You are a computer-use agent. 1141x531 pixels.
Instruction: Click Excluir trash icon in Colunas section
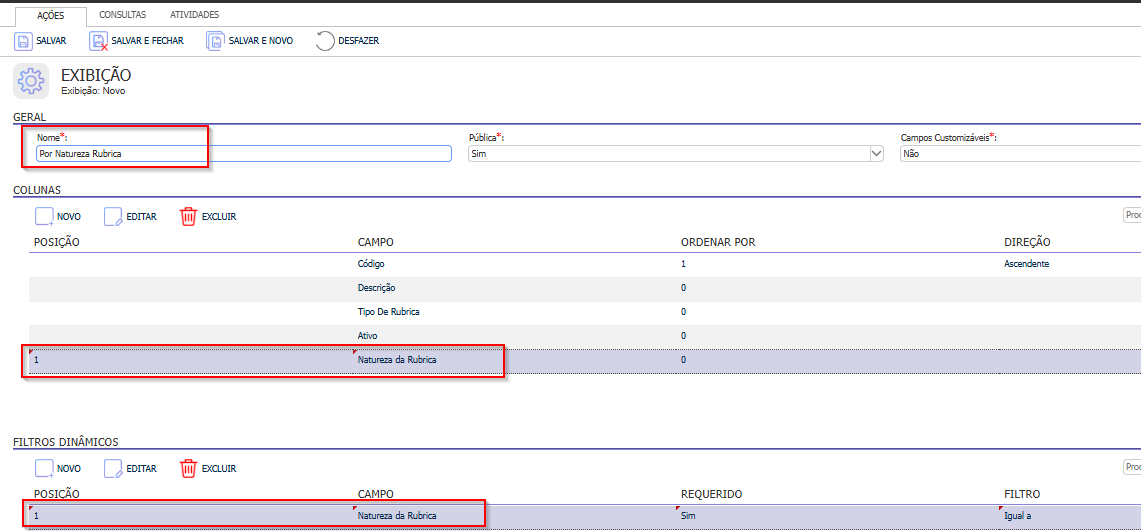point(188,216)
